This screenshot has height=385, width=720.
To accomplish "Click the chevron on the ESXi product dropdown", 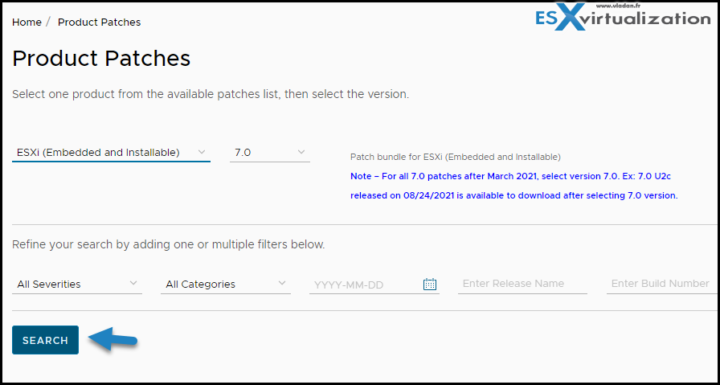I will [201, 152].
